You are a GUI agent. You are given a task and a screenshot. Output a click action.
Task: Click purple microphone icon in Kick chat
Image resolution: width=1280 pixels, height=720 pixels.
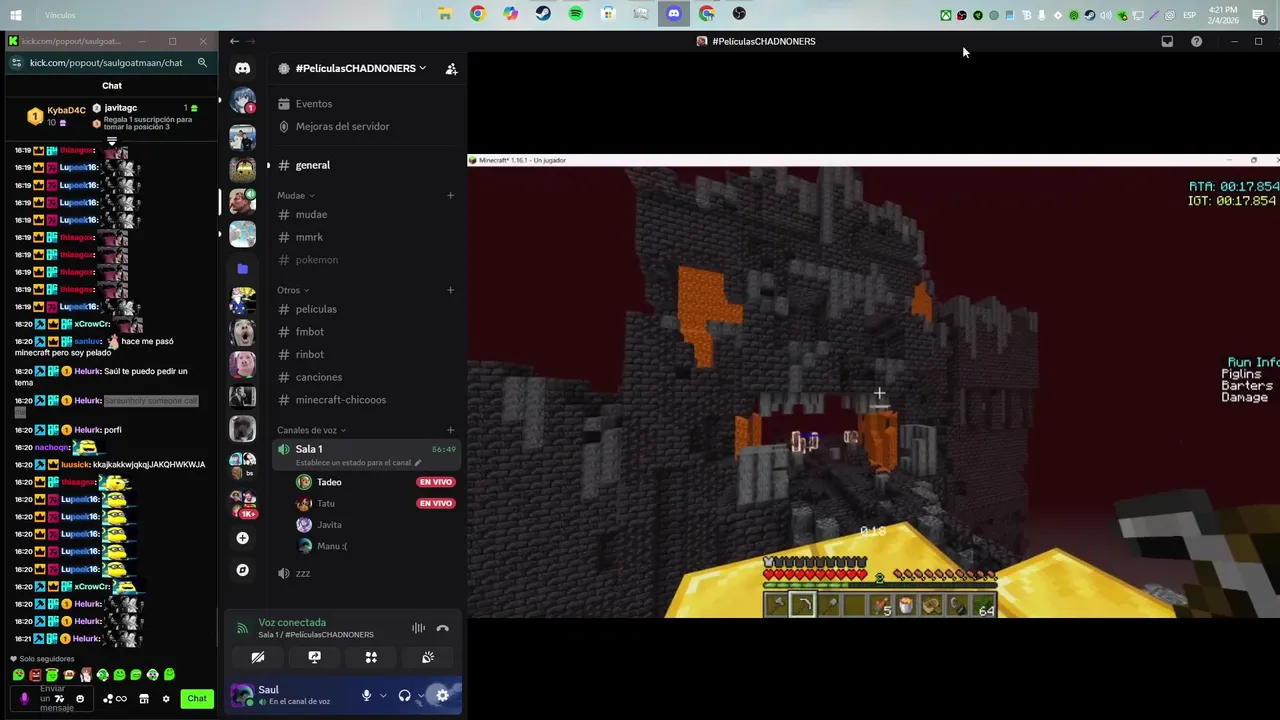[24, 699]
